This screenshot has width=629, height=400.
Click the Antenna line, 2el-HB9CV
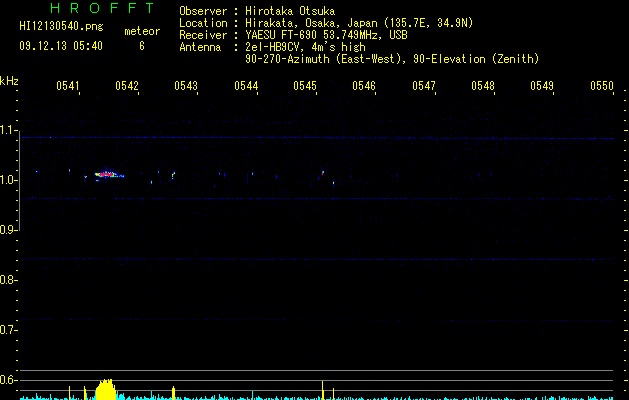tap(272, 47)
